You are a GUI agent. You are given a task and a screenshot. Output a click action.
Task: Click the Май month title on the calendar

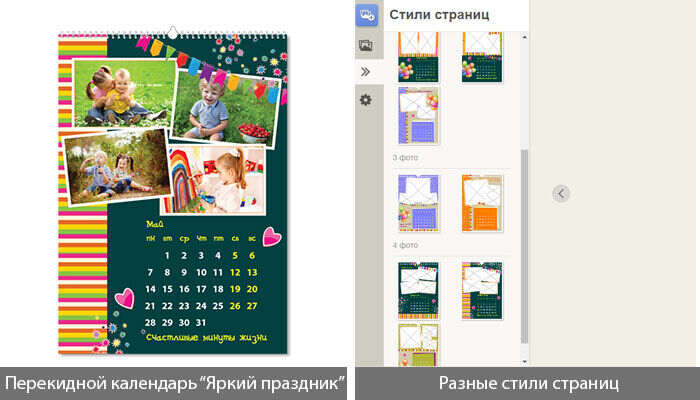(x=154, y=224)
